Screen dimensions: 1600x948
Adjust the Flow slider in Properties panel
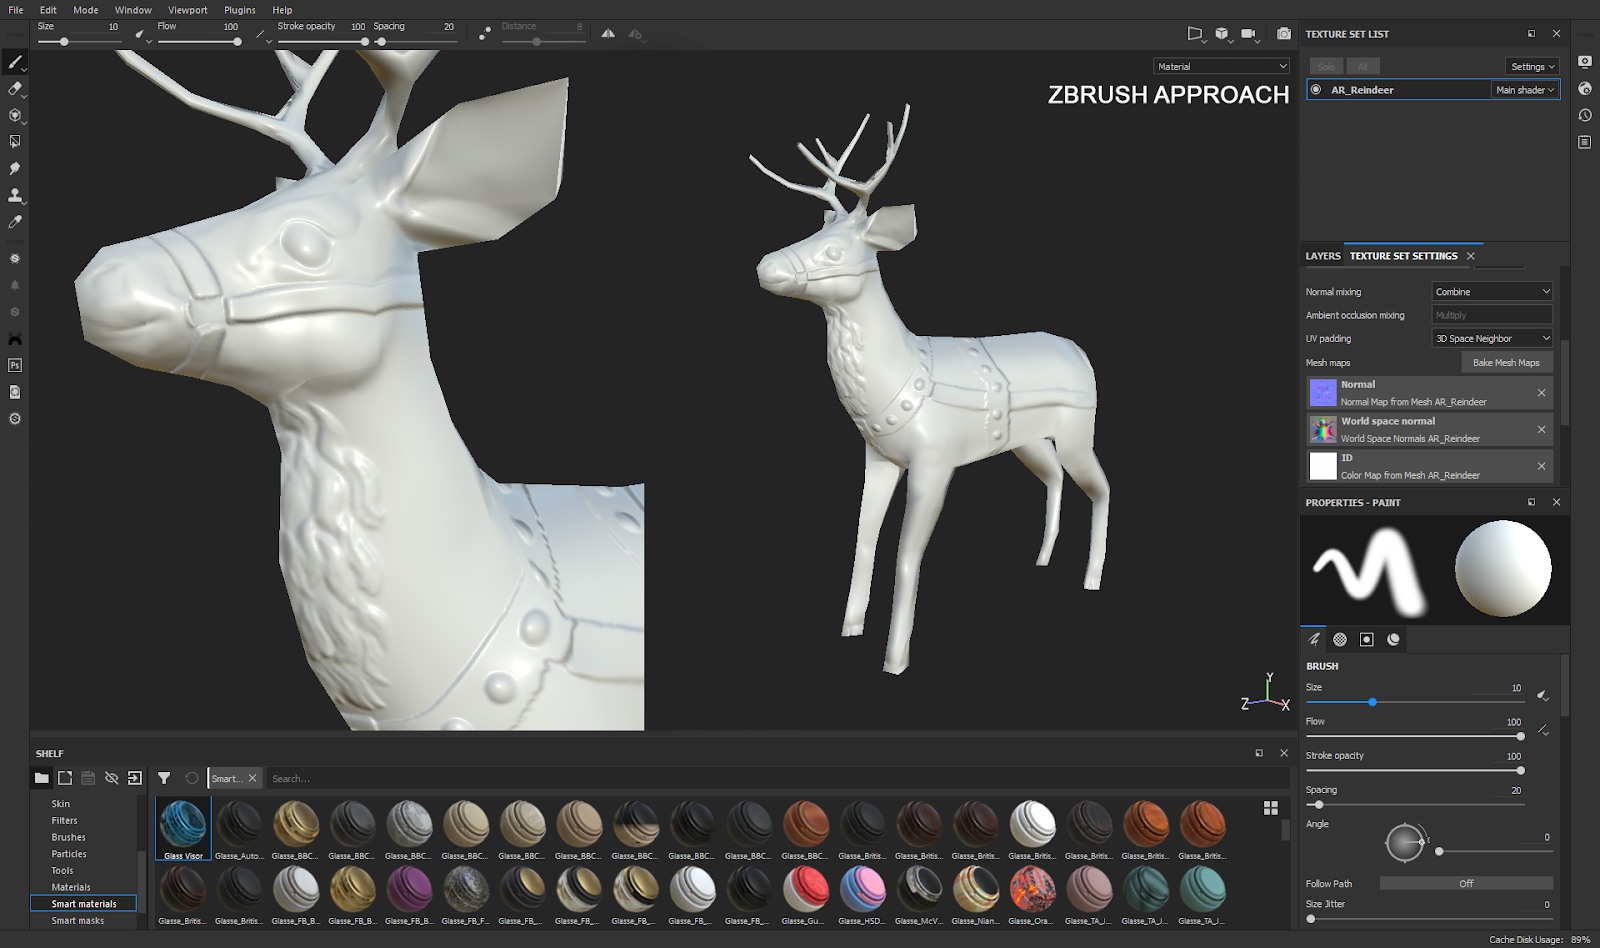pos(1415,736)
